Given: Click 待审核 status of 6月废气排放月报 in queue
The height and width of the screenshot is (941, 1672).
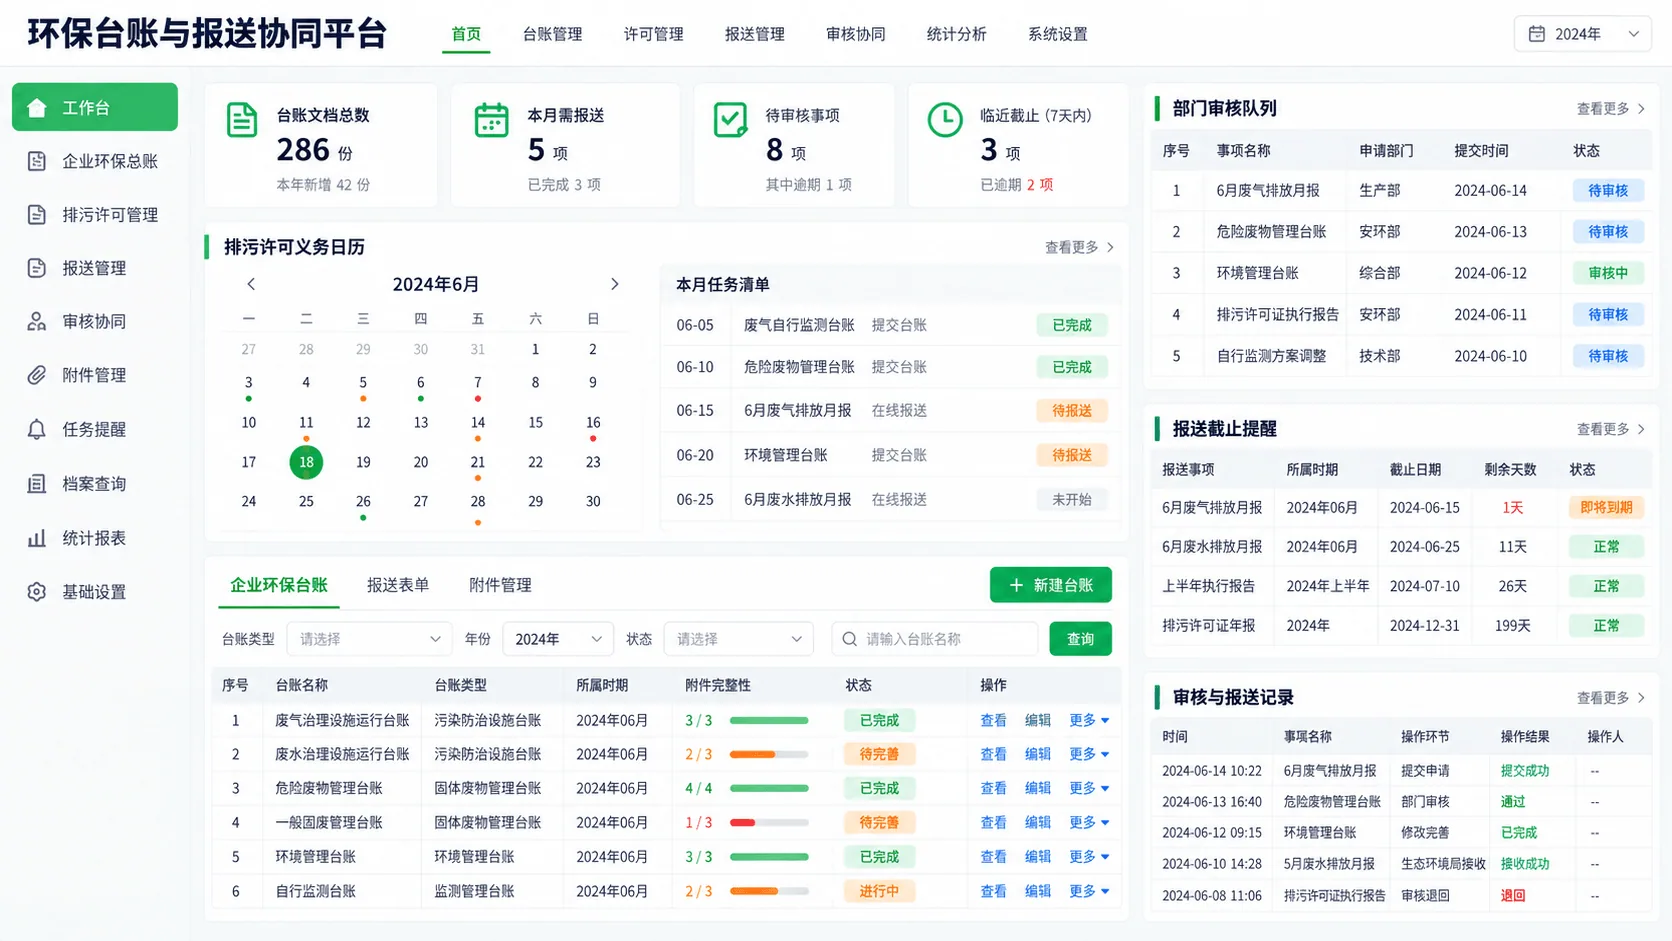Looking at the screenshot, I should tap(1608, 190).
